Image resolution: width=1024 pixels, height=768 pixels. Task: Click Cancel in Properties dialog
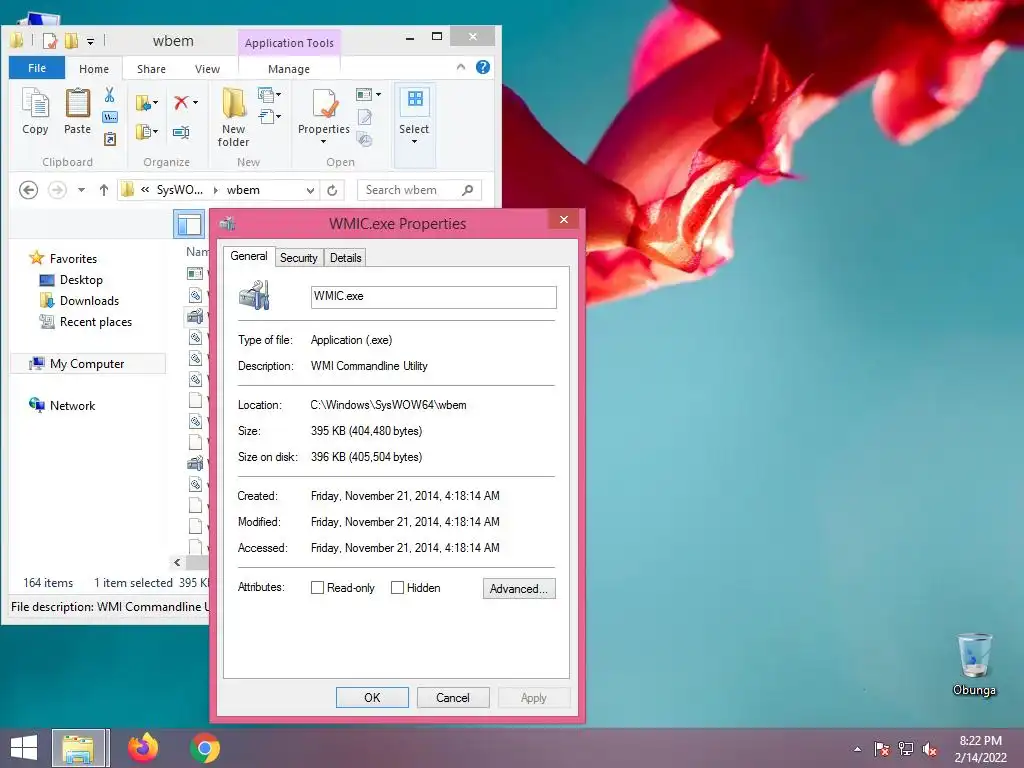[453, 697]
